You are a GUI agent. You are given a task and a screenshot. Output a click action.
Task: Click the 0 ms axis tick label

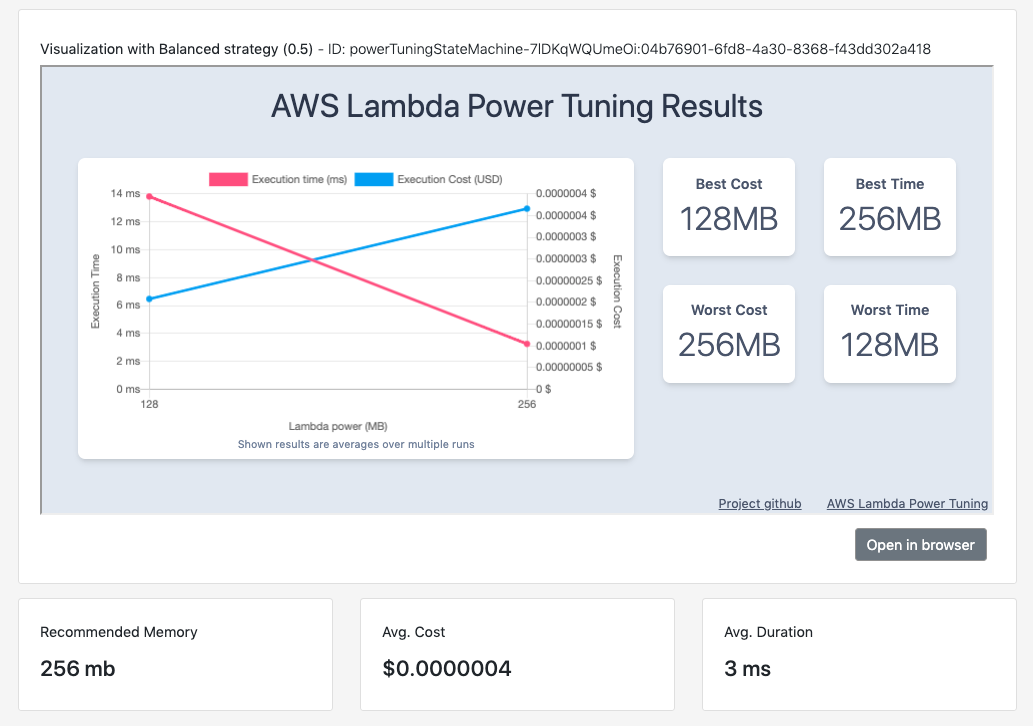click(128, 389)
